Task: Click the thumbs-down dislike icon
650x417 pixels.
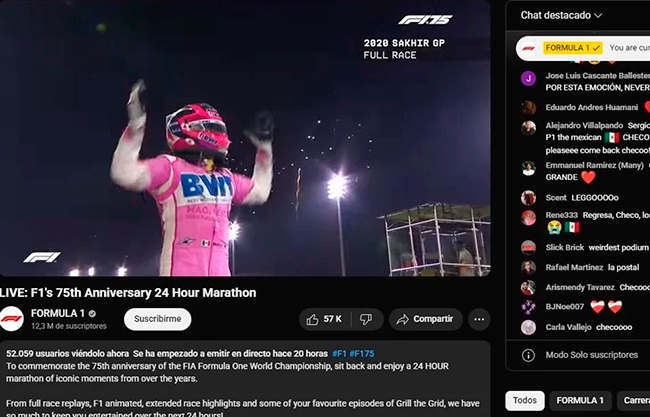Action: pos(366,319)
